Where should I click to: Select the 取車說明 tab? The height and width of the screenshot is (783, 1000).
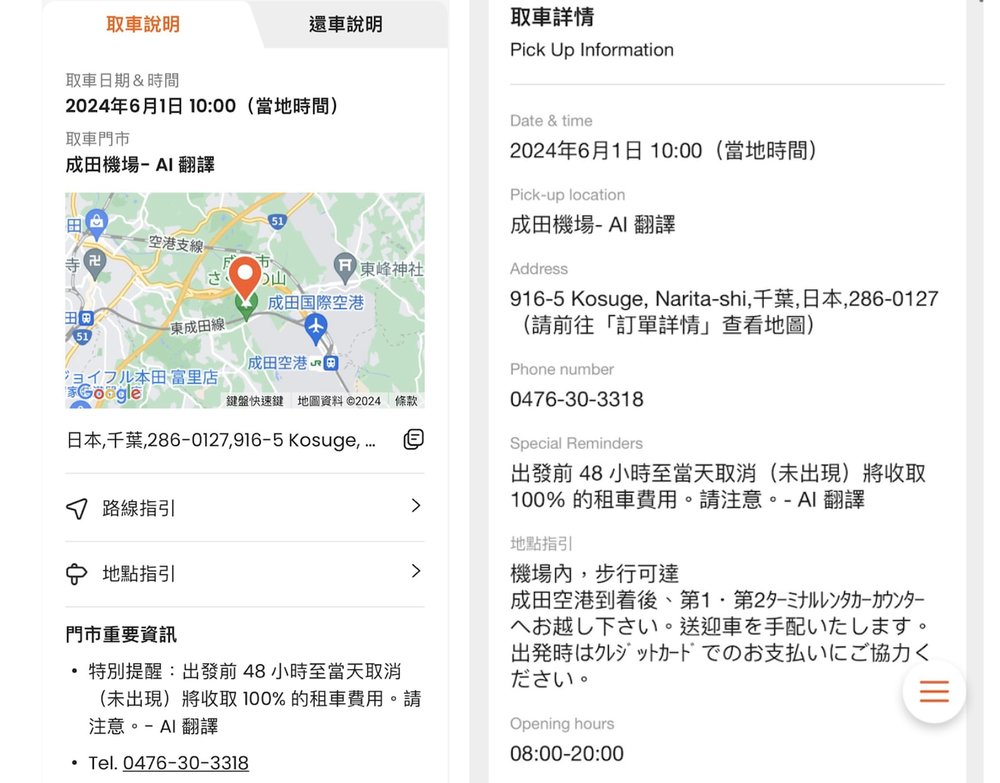tap(143, 24)
